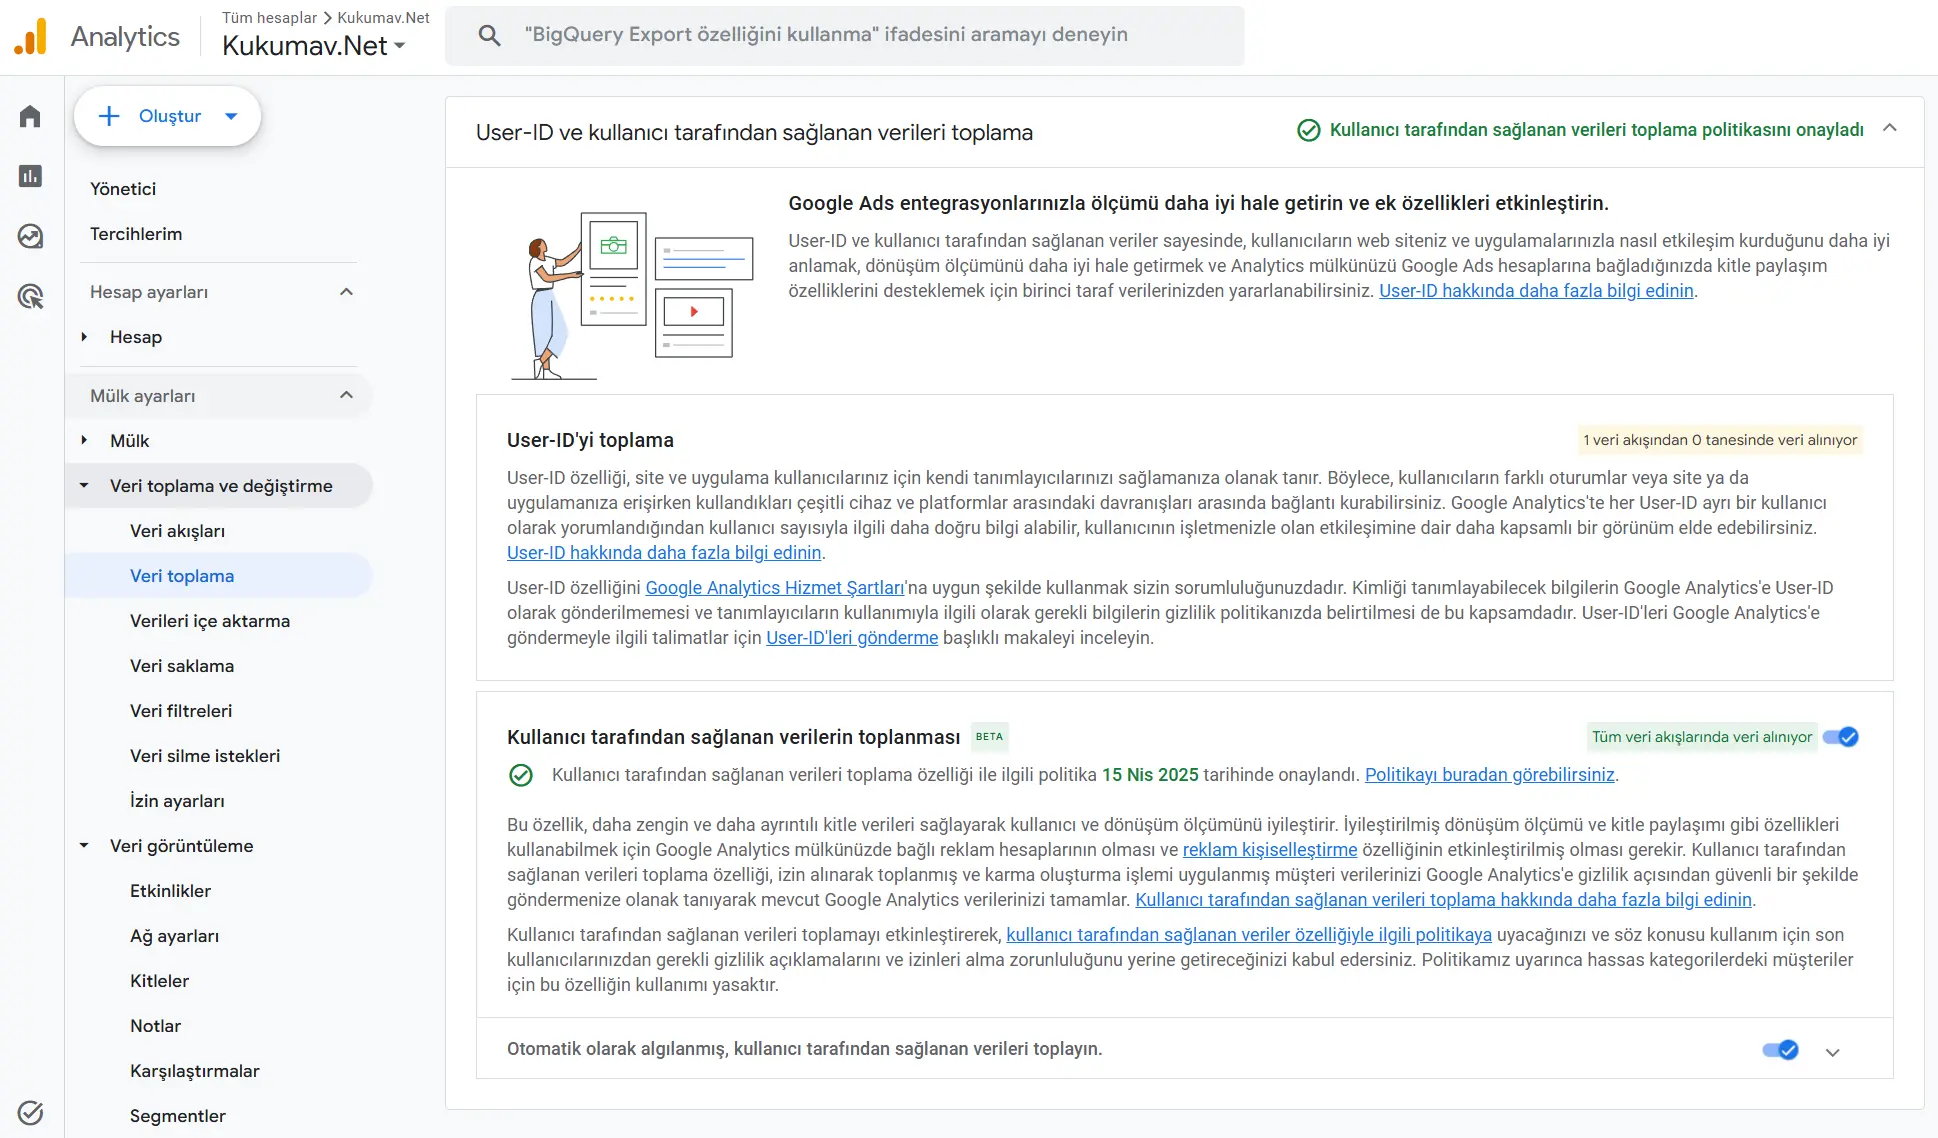Collapse Veri toplama ve değiştirme group
Viewport: 1938px width, 1138px height.
(x=84, y=486)
